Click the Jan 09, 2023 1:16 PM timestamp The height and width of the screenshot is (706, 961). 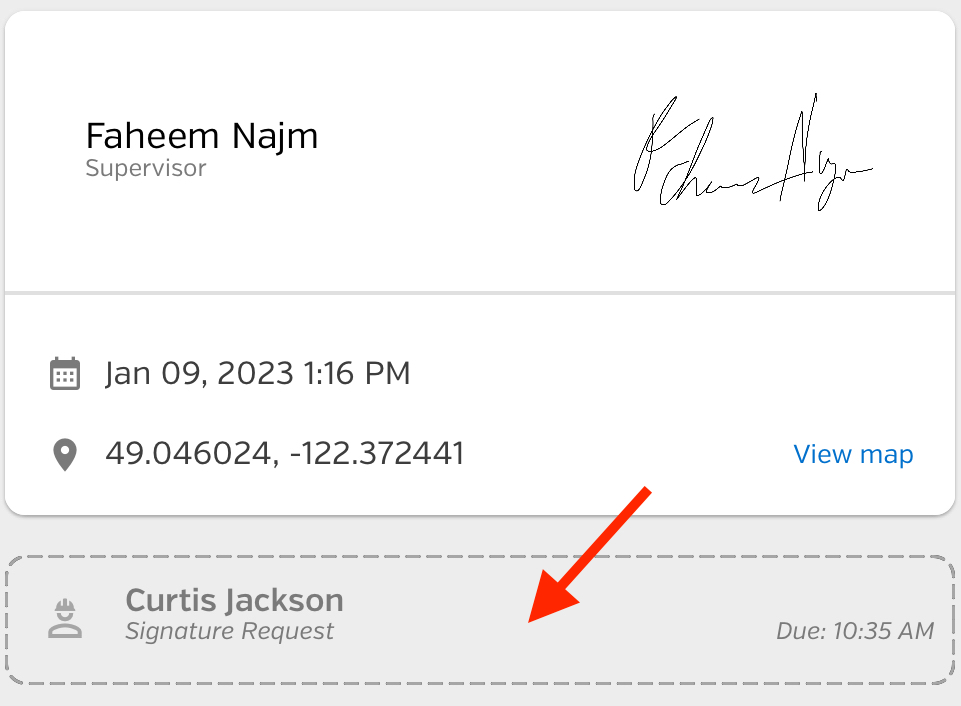257,373
